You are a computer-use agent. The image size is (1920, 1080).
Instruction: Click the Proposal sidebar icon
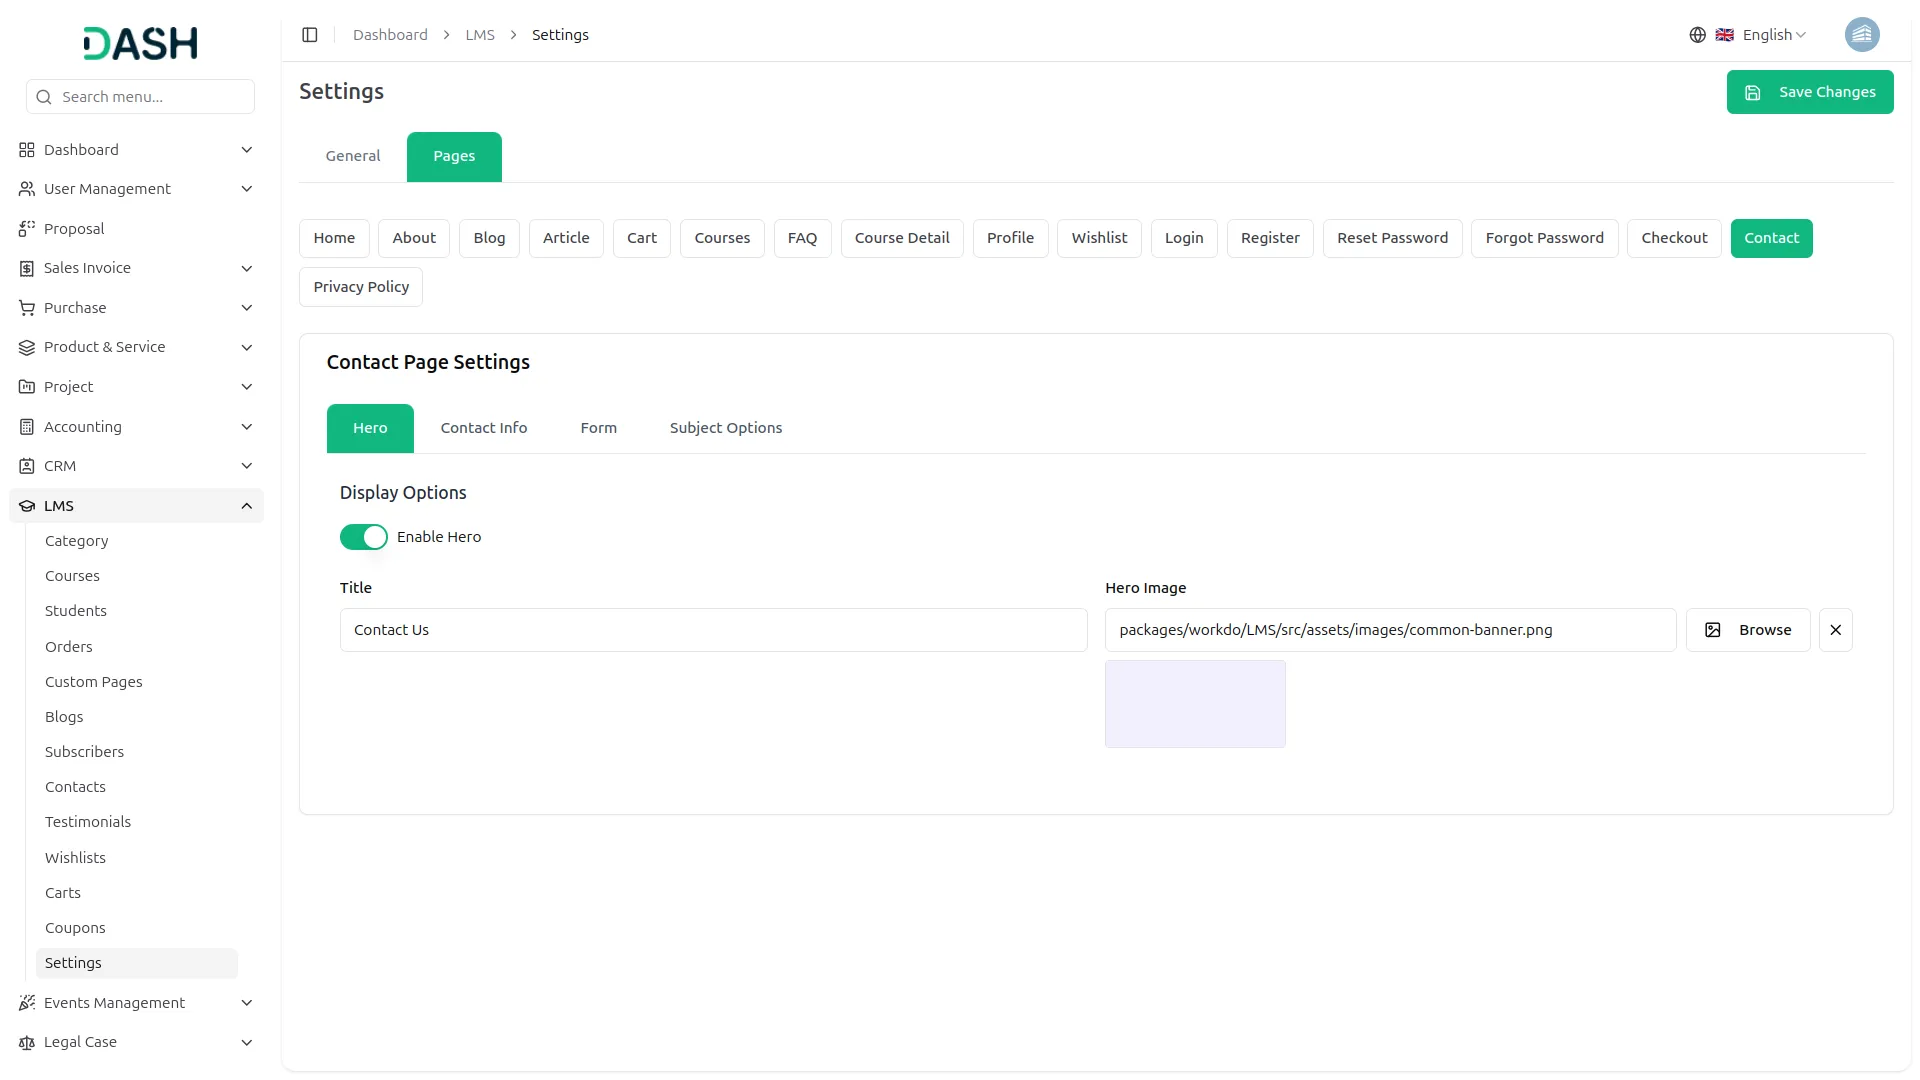pyautogui.click(x=27, y=229)
